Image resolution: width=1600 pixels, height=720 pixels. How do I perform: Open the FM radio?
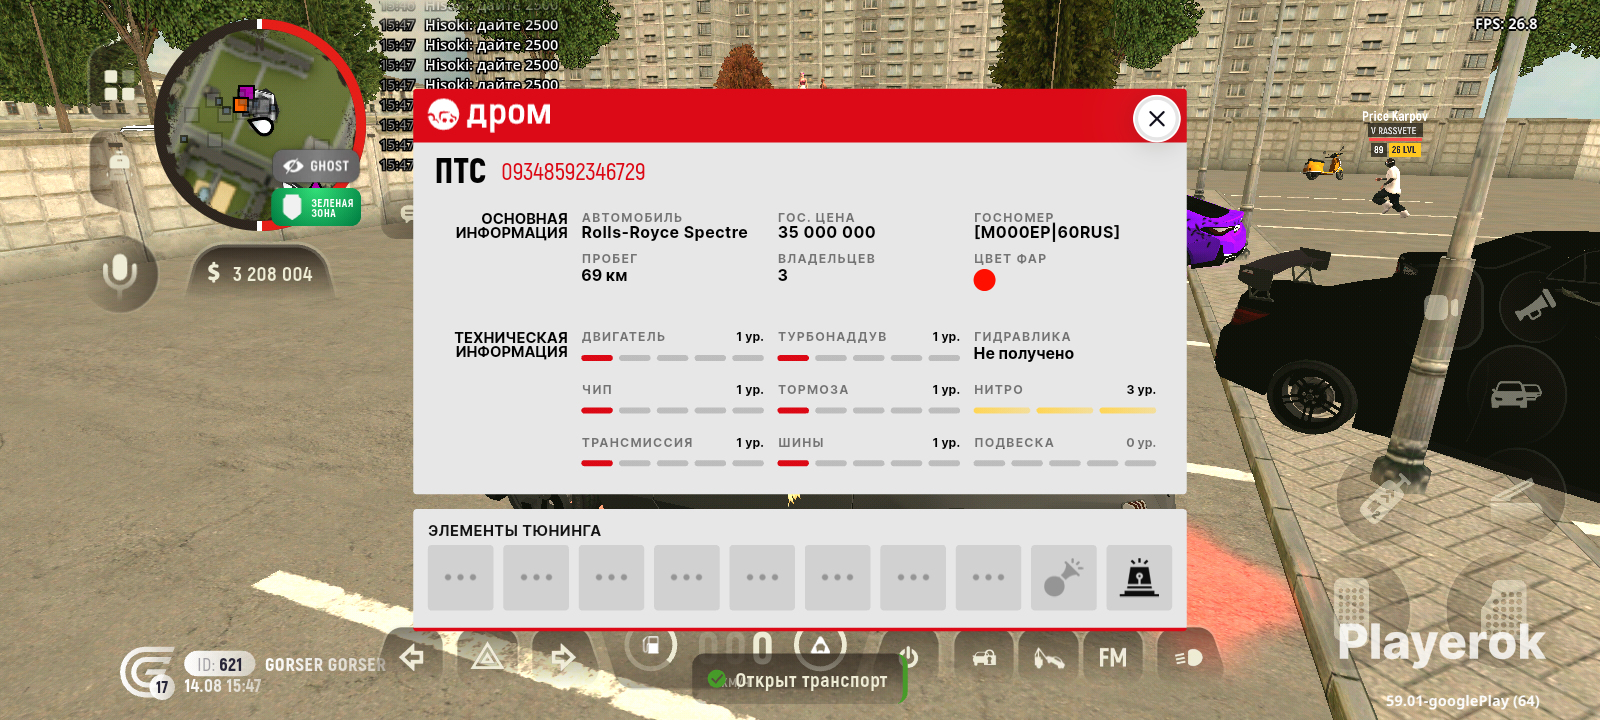1112,657
